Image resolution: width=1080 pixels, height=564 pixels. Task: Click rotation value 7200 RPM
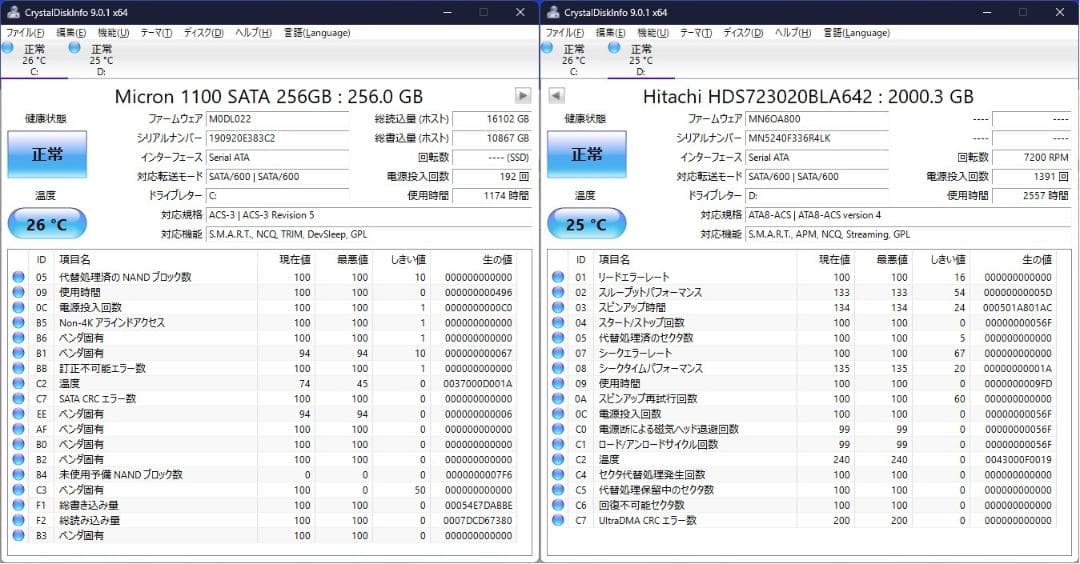pos(1031,158)
